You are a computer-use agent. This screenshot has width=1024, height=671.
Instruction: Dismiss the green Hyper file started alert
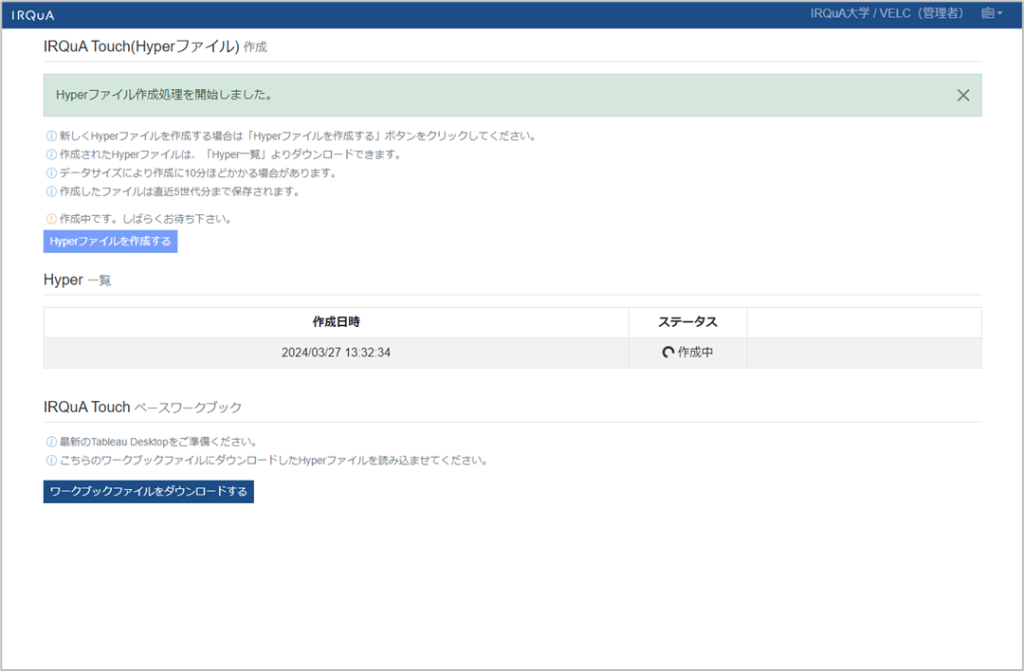pyautogui.click(x=963, y=95)
